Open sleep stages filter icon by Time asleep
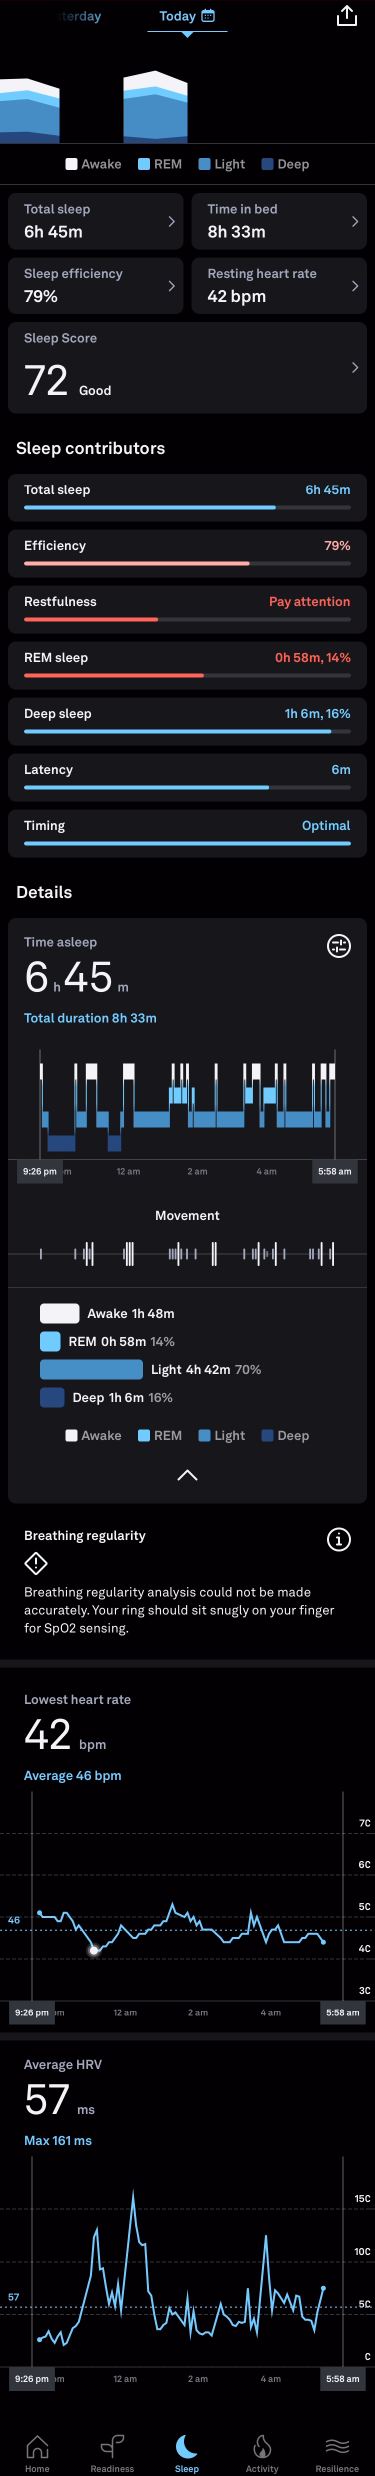375x2476 pixels. point(339,946)
